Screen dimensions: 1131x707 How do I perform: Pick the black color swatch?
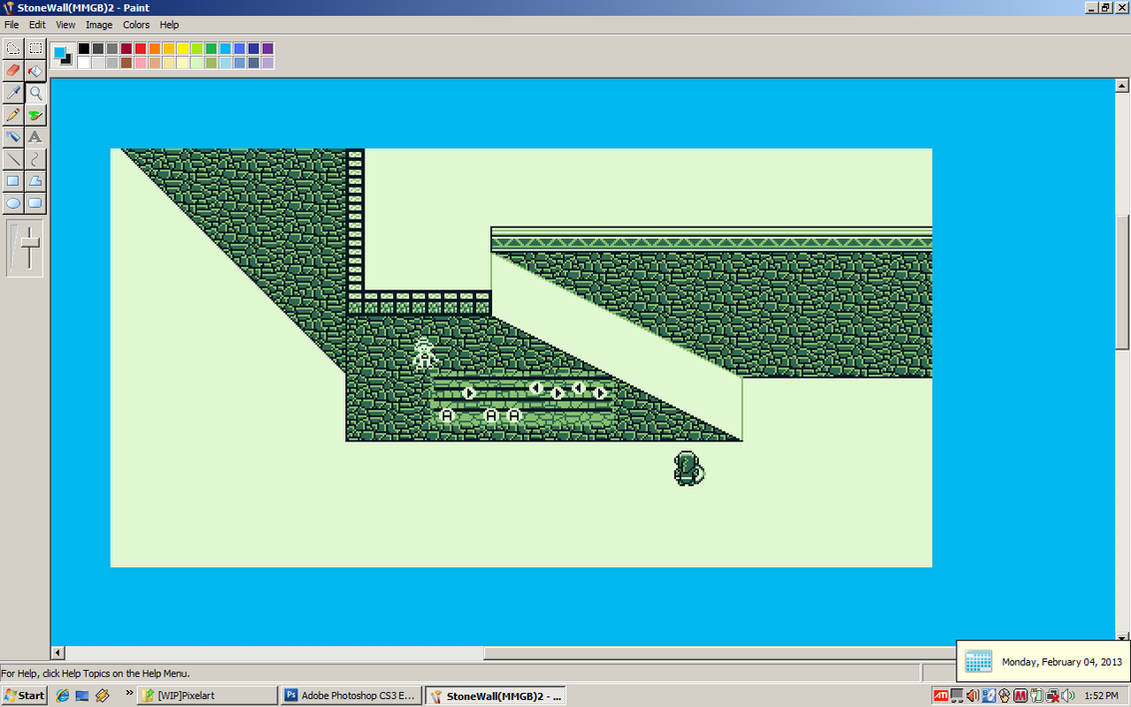click(84, 48)
